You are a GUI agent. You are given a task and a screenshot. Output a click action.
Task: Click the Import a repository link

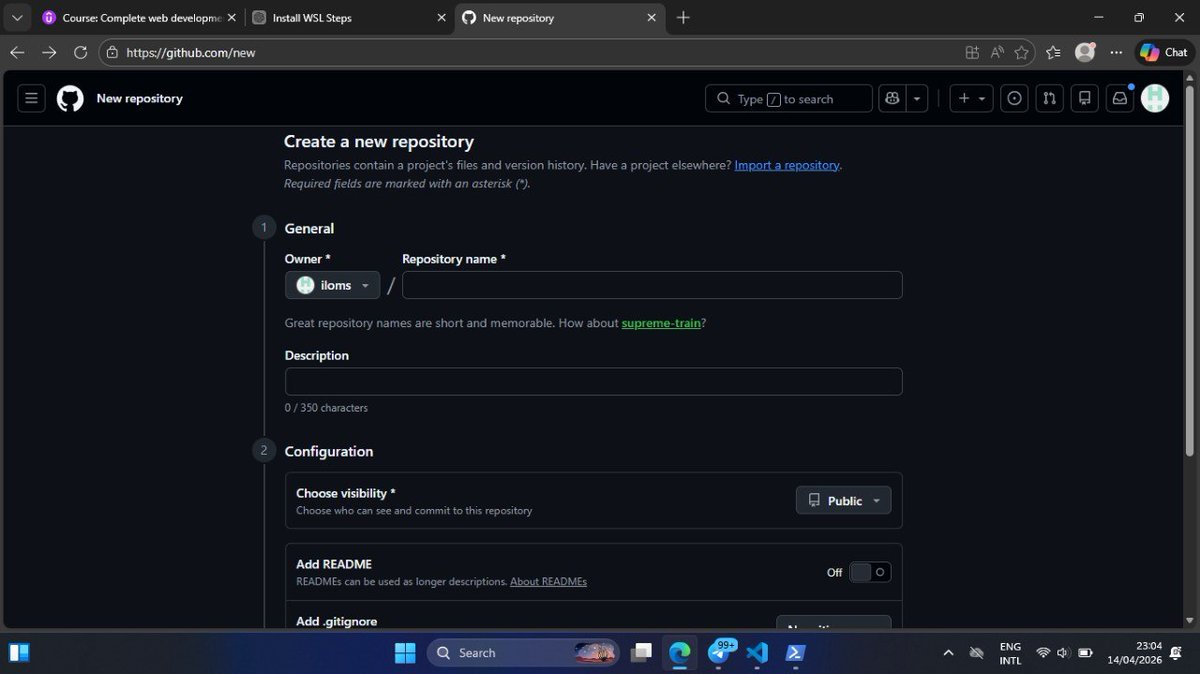786,164
